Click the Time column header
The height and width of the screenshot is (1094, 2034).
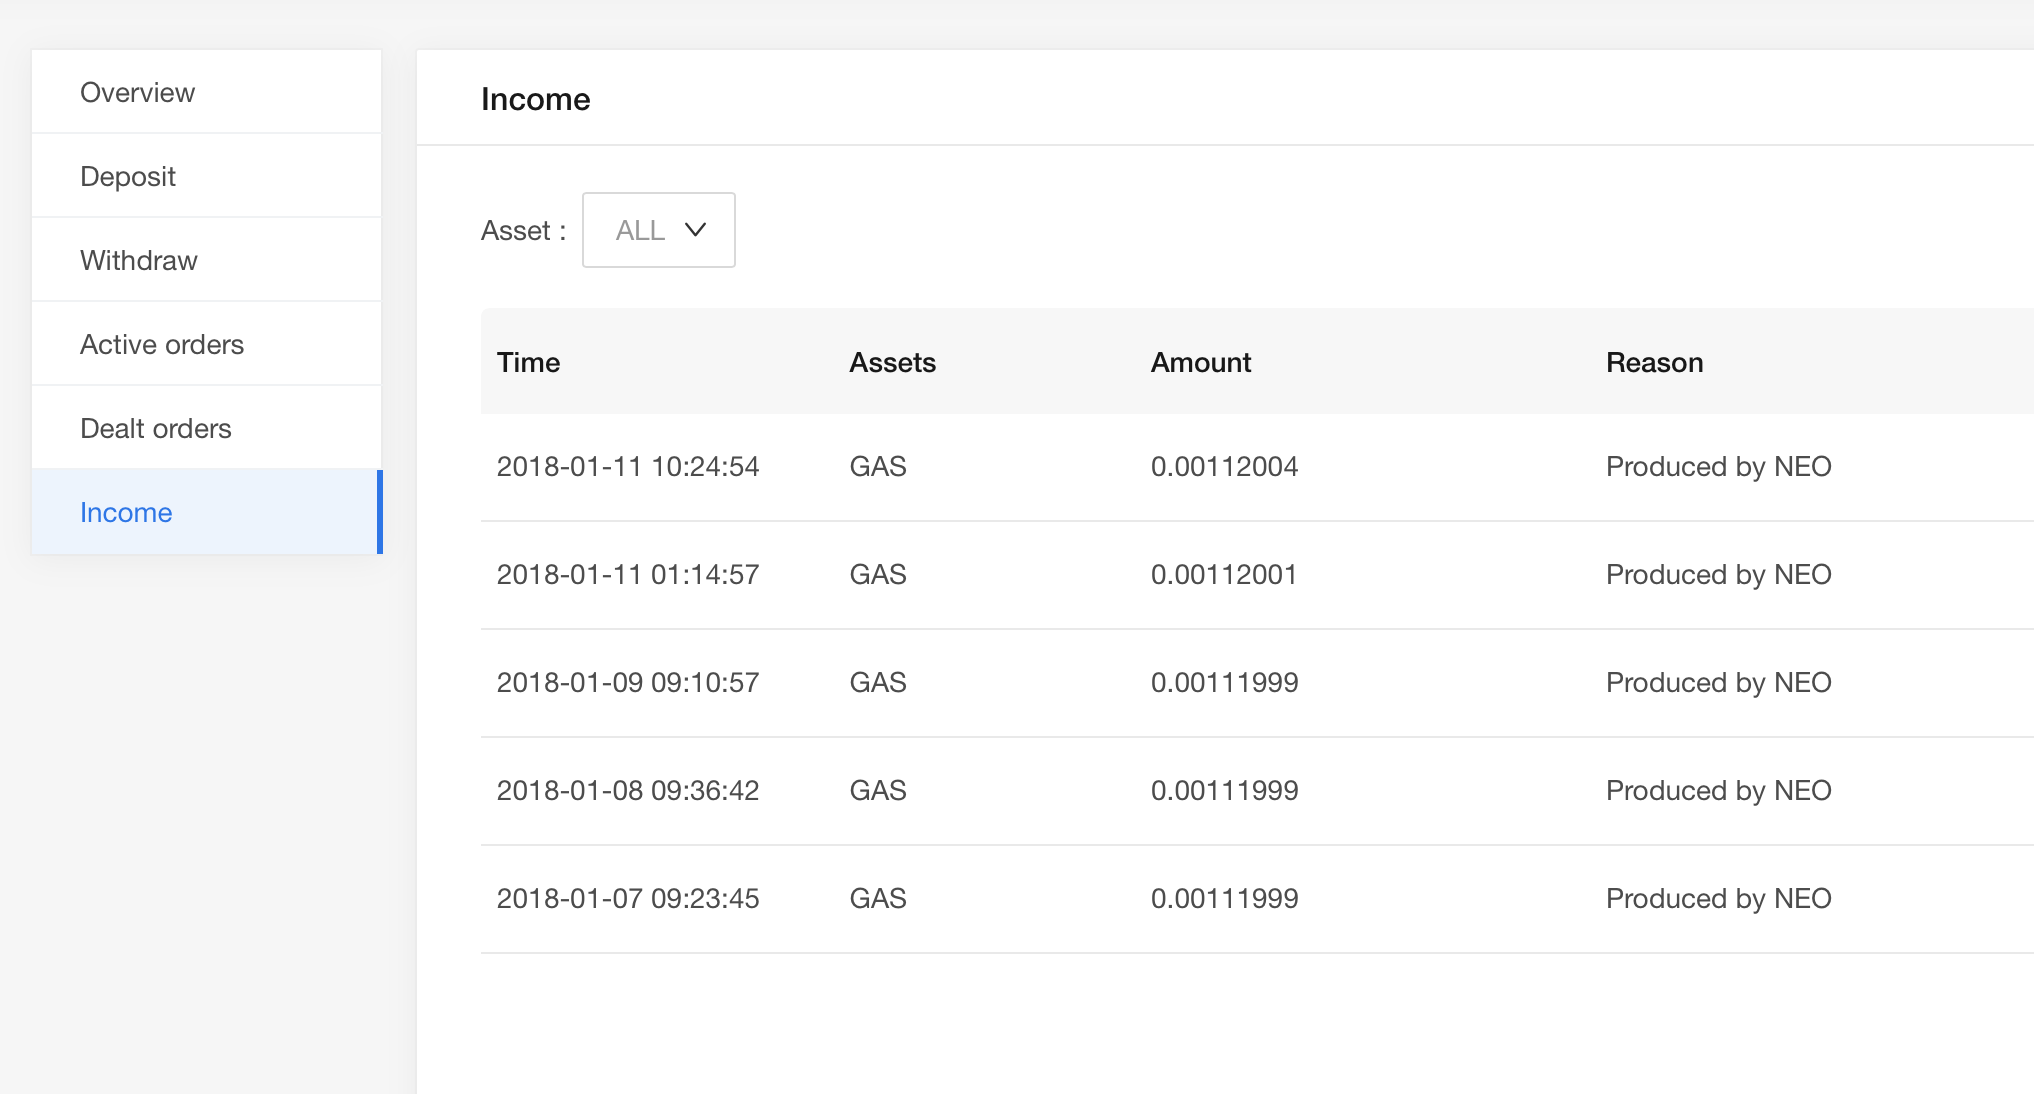pos(528,362)
